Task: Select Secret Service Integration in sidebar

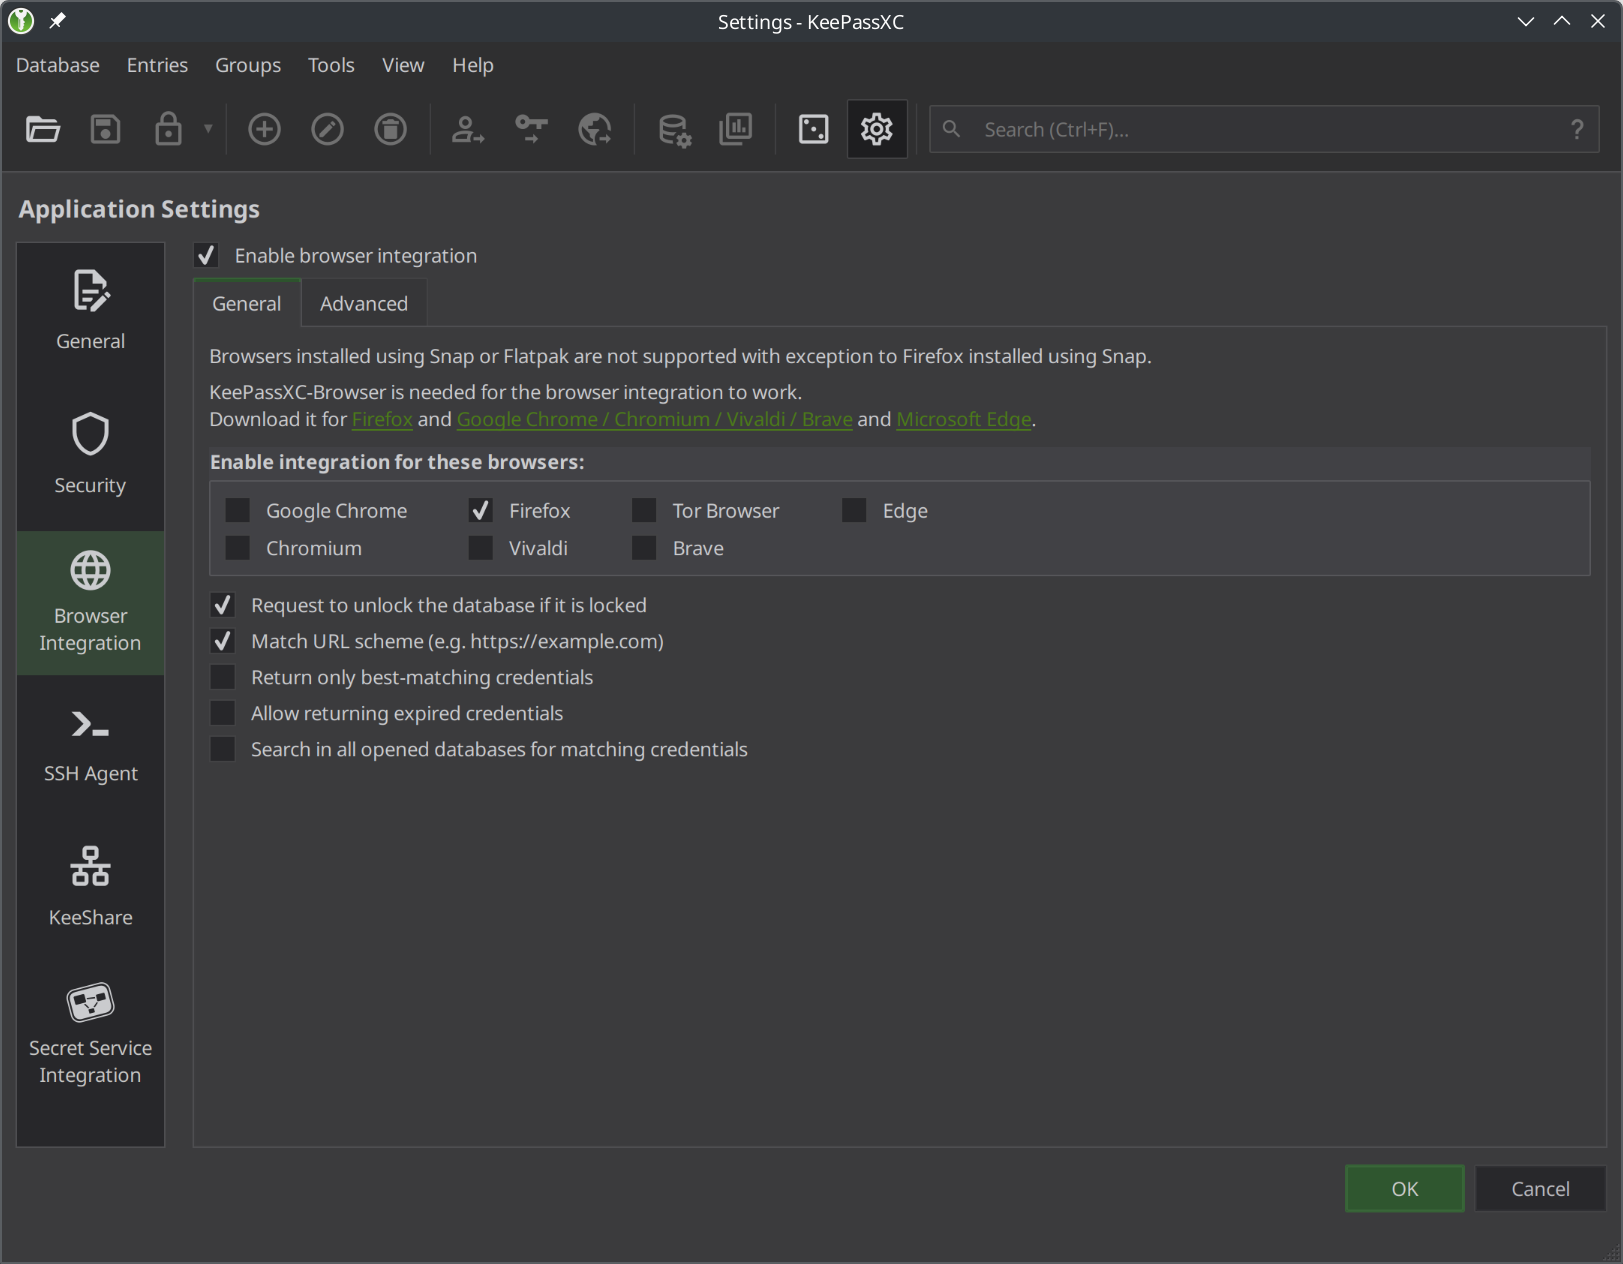Action: pos(90,1034)
